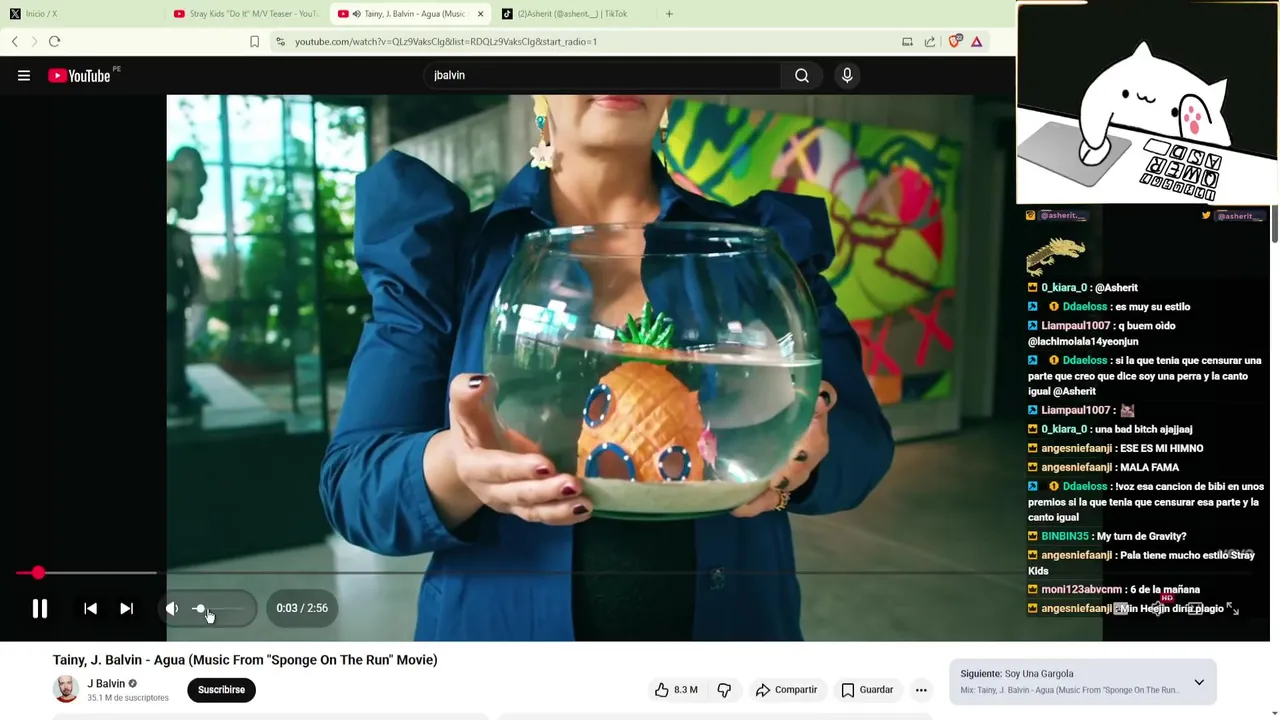1280x720 pixels.
Task: Open a new browser tab
Action: coord(669,14)
